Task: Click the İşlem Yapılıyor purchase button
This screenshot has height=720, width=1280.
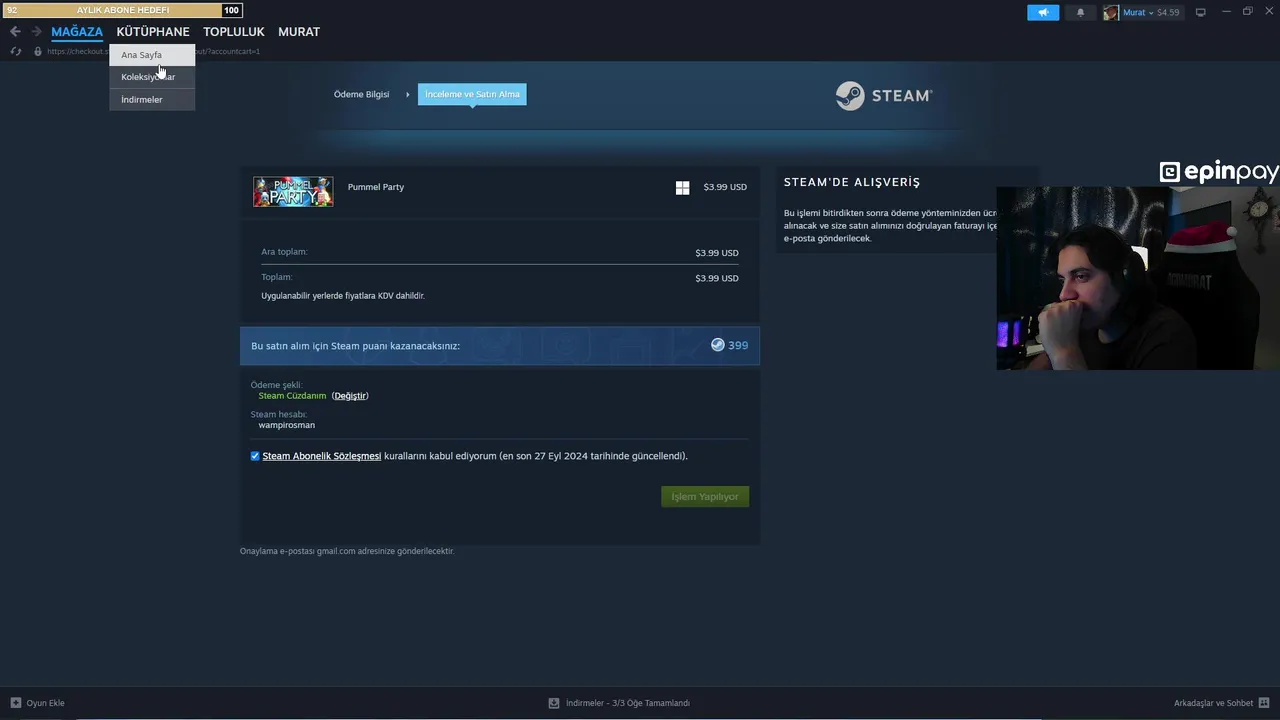Action: (x=705, y=496)
